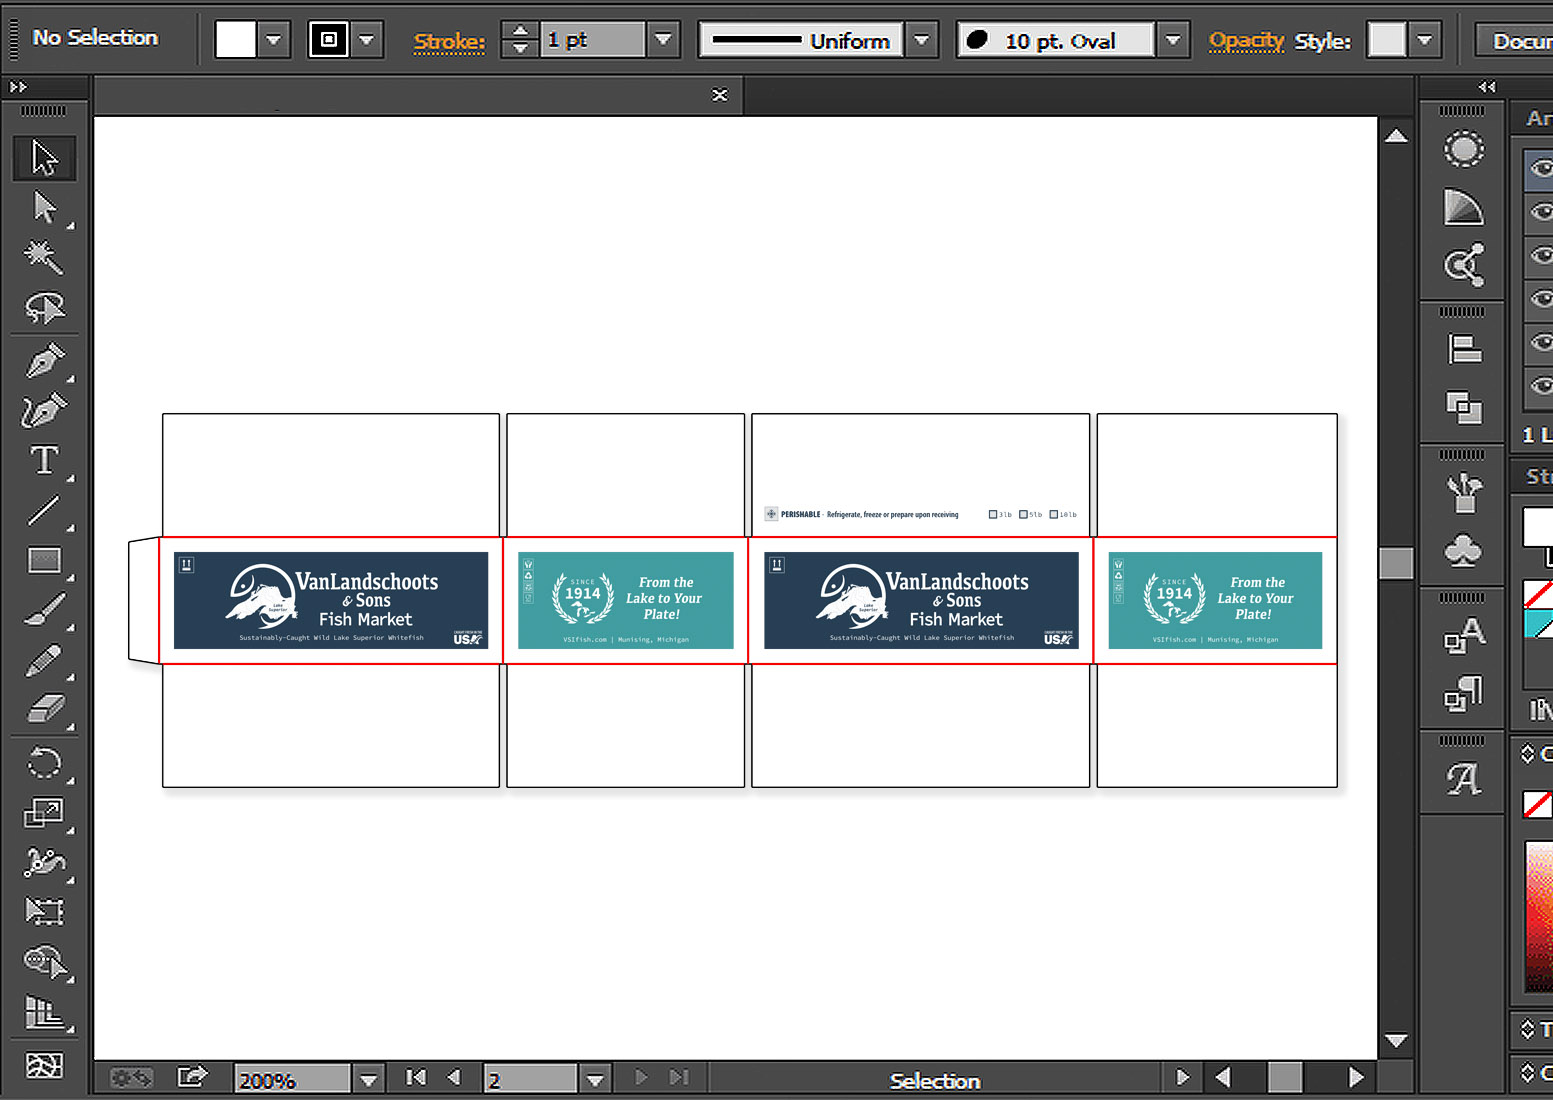Close the document tab
Image resolution: width=1553 pixels, height=1100 pixels.
tap(720, 95)
